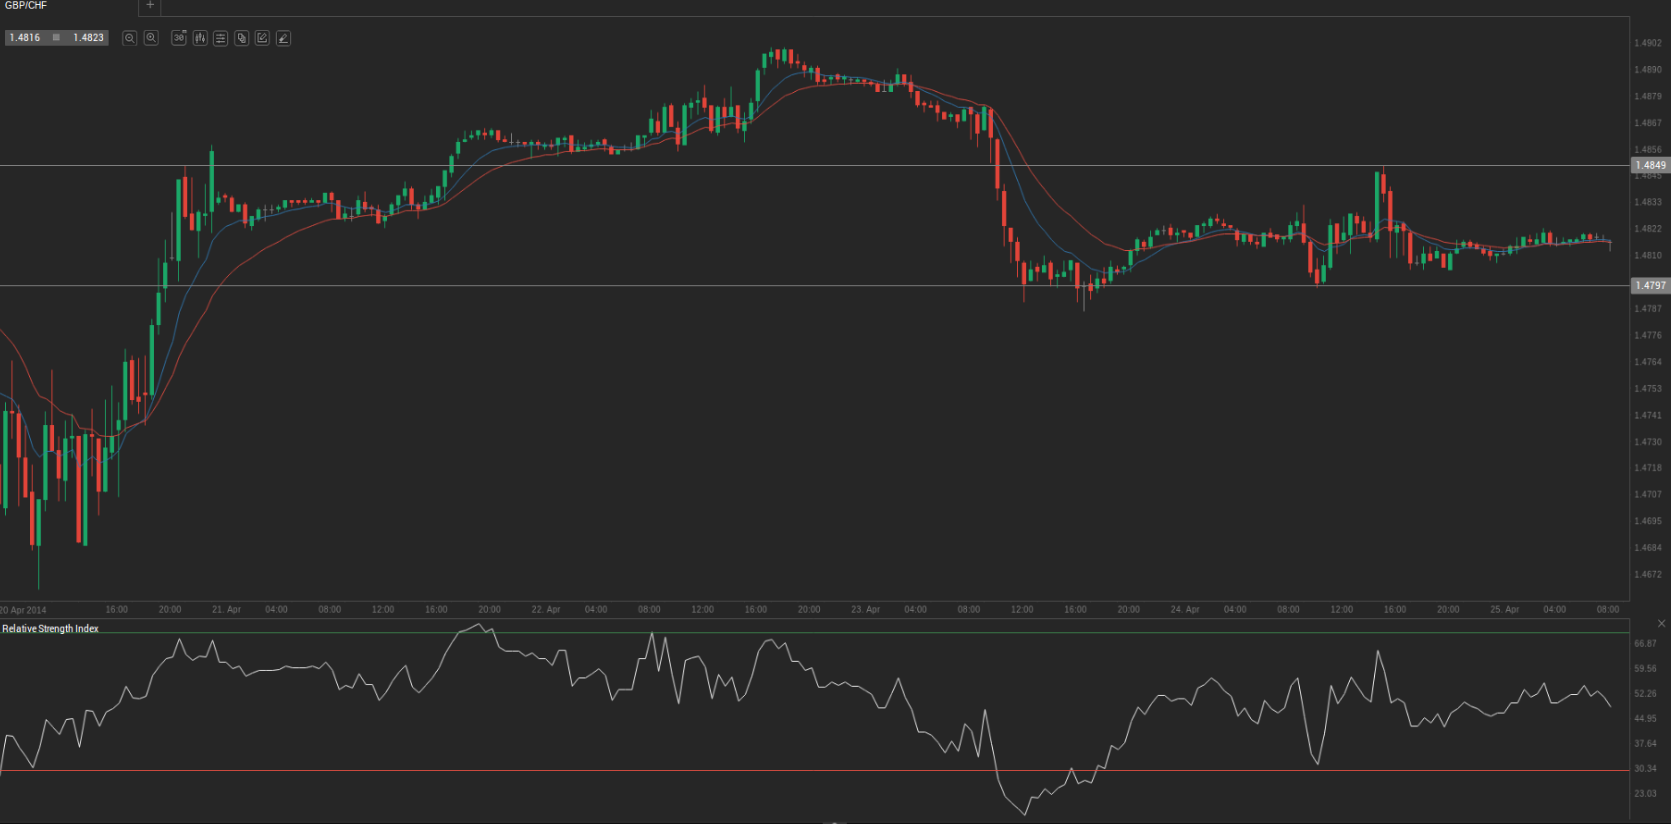Change chart type using the candlestick icon

point(200,38)
